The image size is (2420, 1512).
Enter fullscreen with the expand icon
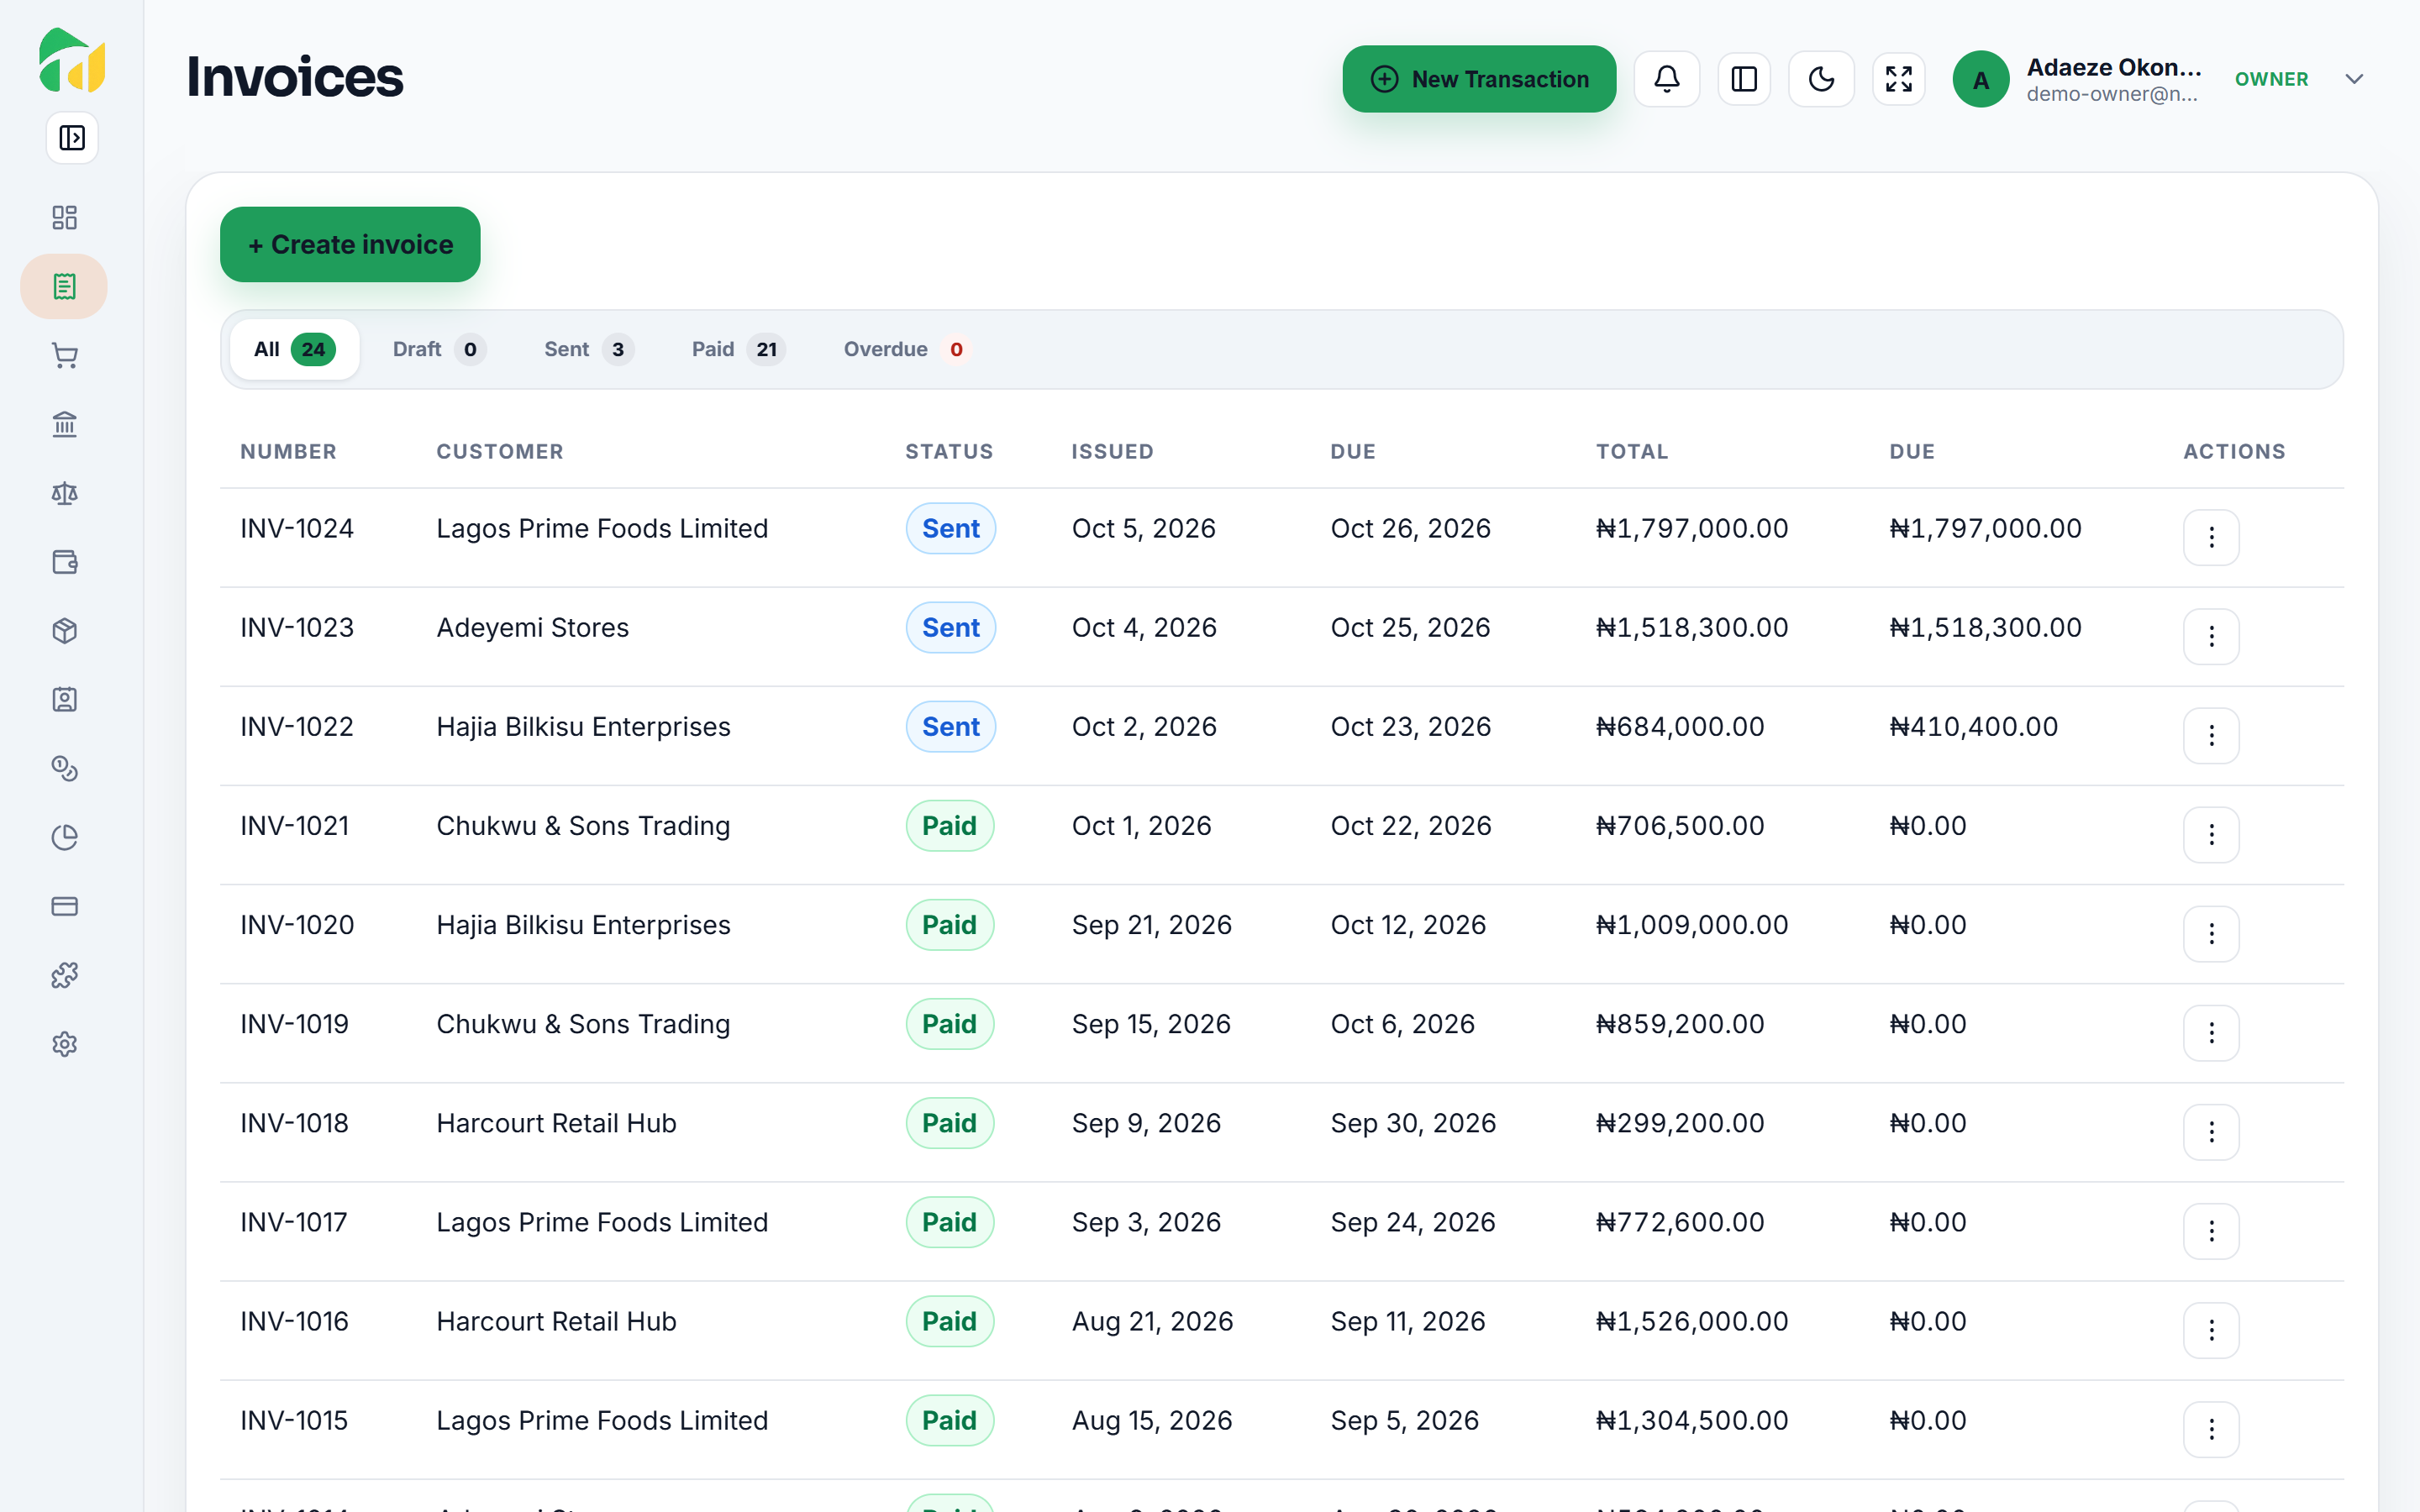click(1898, 79)
